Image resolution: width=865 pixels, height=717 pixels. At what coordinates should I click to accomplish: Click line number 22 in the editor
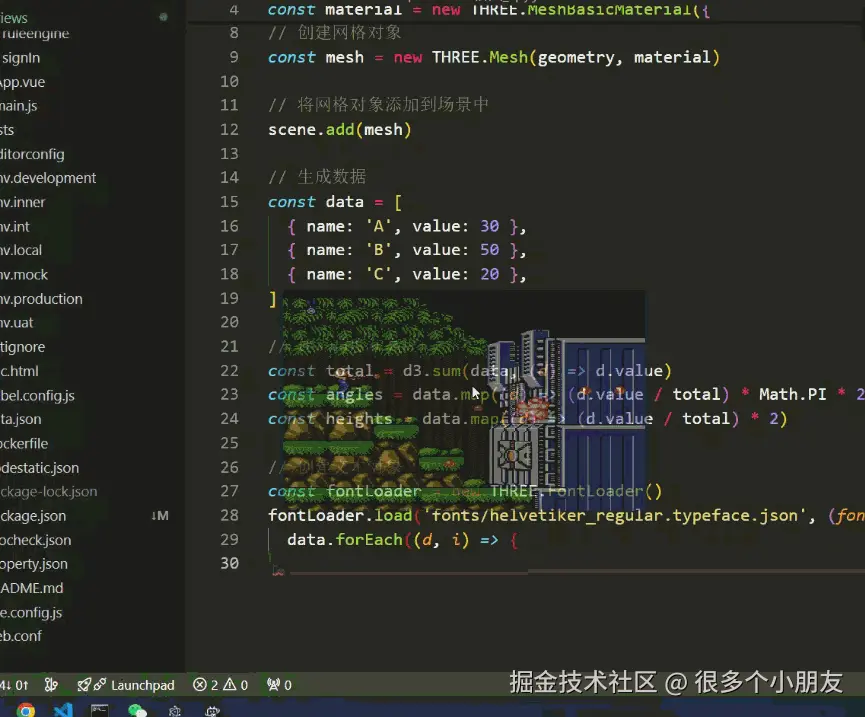coord(228,370)
